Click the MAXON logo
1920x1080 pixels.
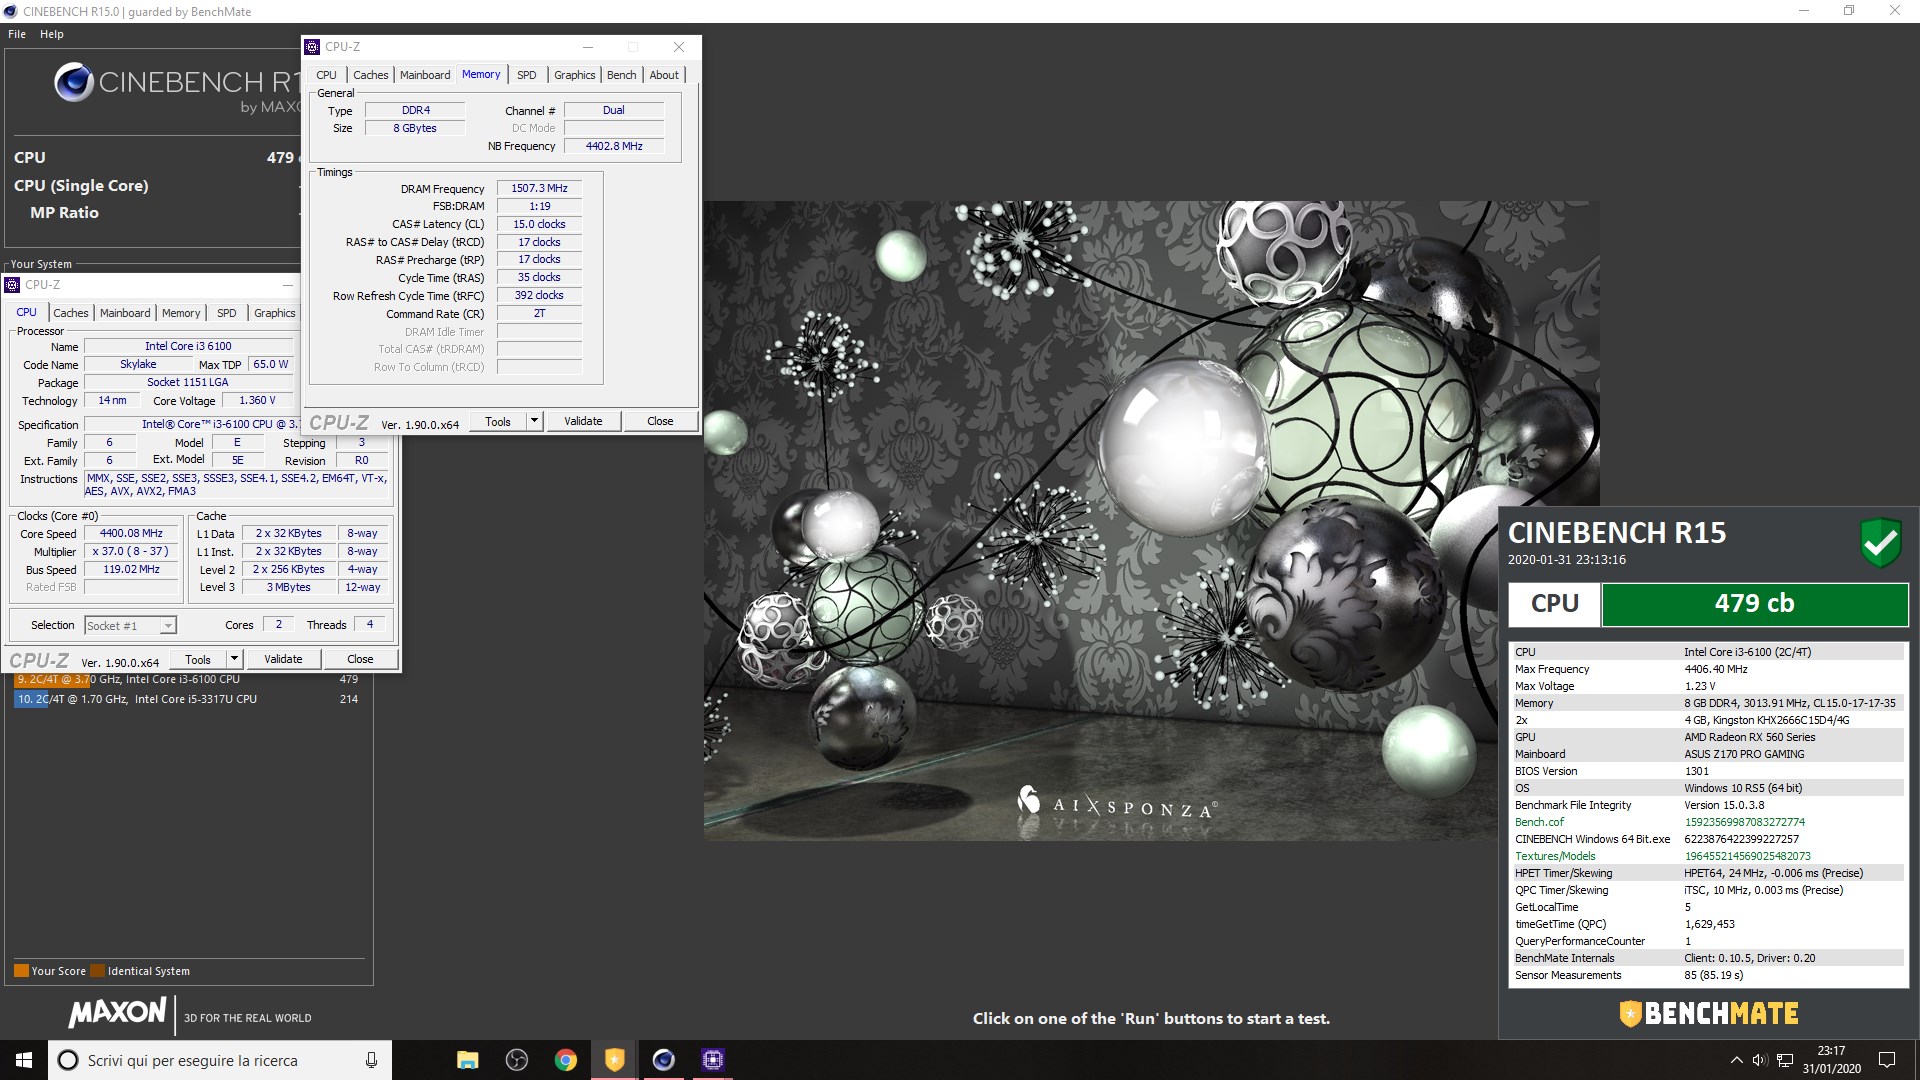117,1012
